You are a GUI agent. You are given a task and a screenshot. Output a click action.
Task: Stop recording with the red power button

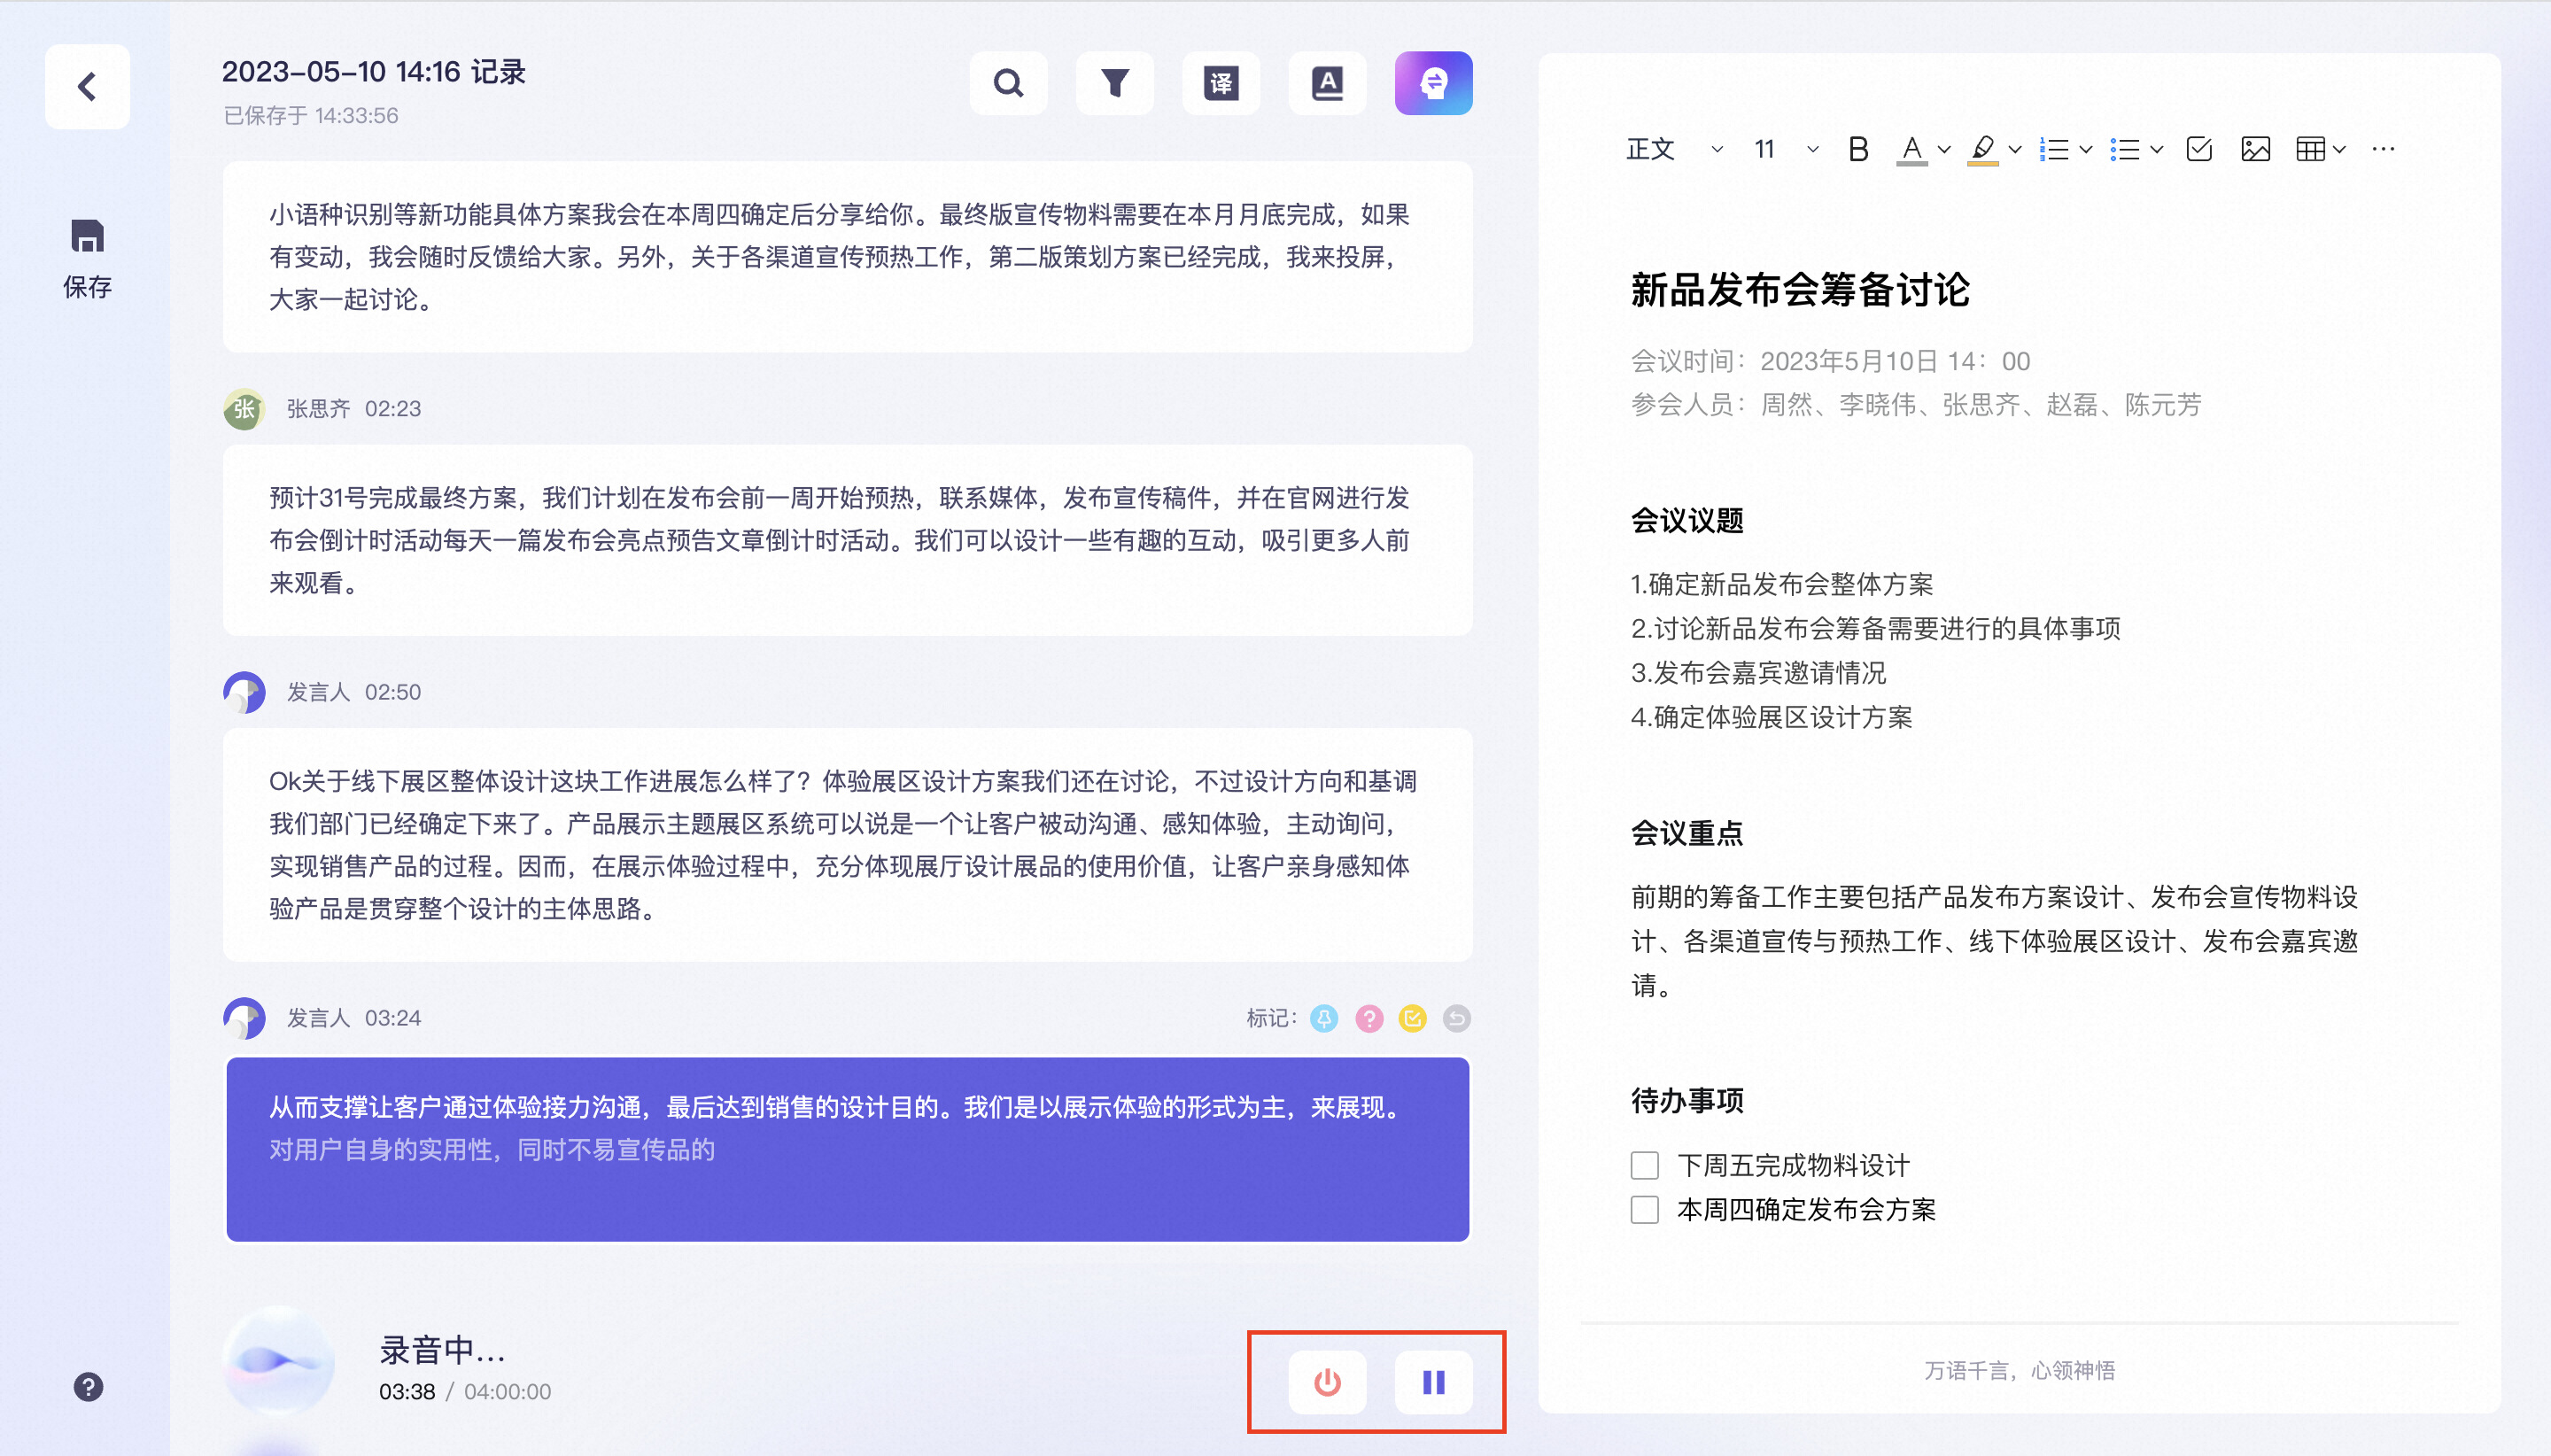(x=1327, y=1382)
